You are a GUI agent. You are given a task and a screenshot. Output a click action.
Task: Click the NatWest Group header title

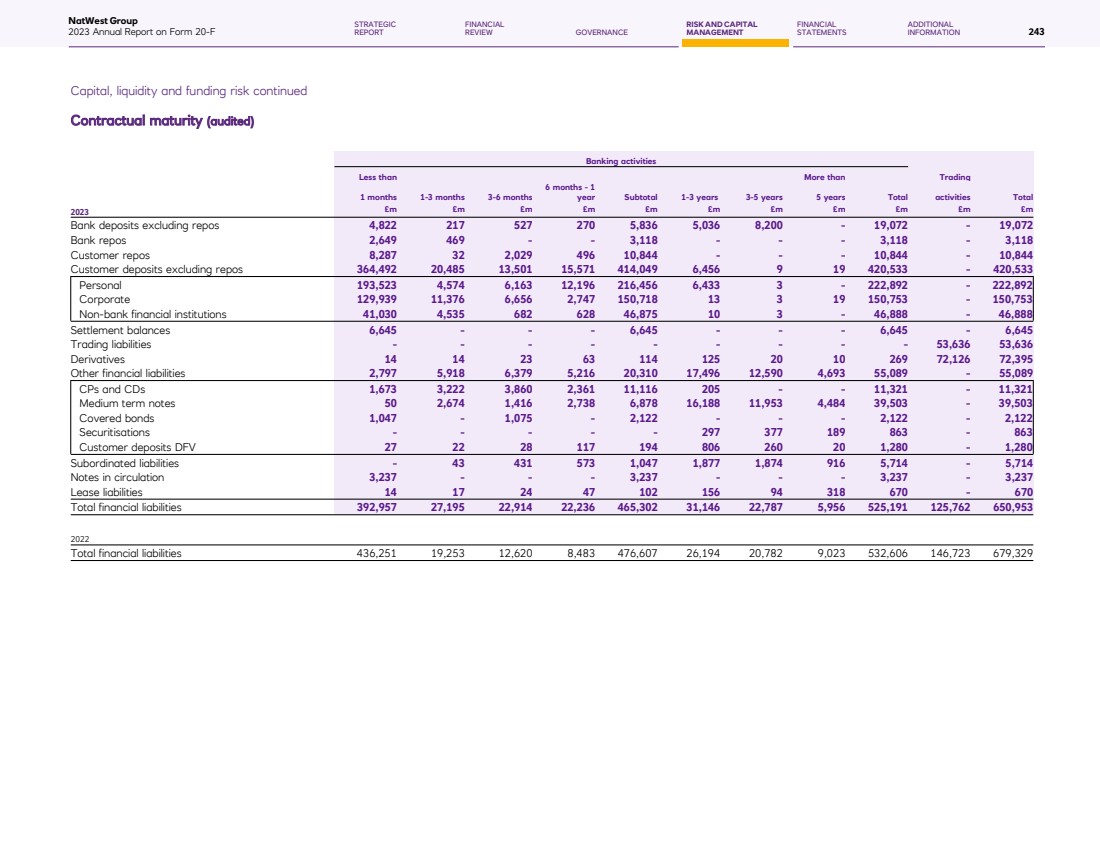pos(103,20)
